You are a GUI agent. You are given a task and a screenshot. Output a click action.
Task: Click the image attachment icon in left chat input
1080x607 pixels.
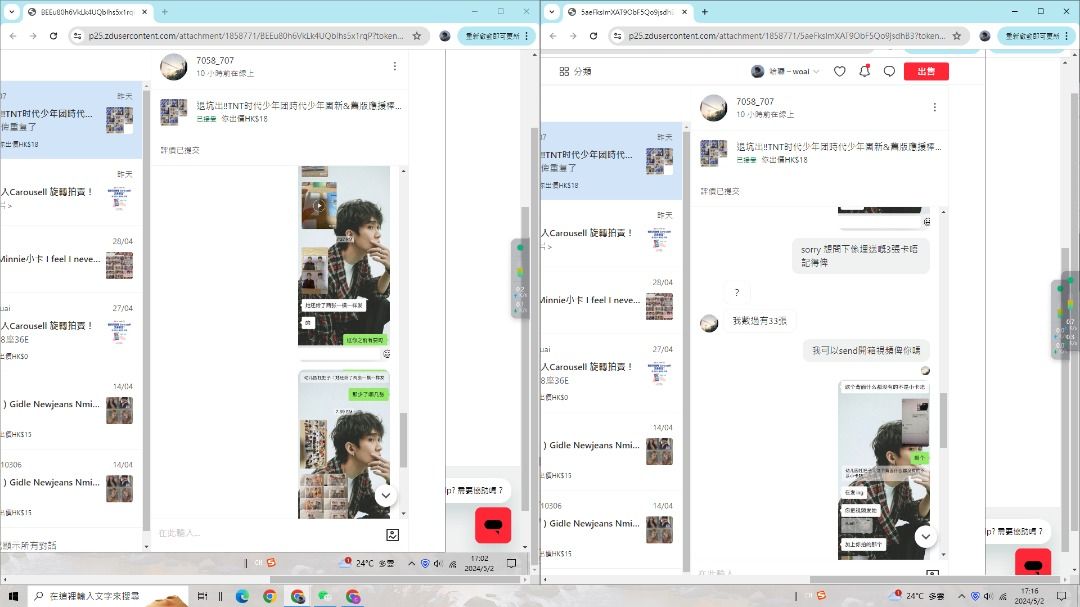(x=393, y=535)
